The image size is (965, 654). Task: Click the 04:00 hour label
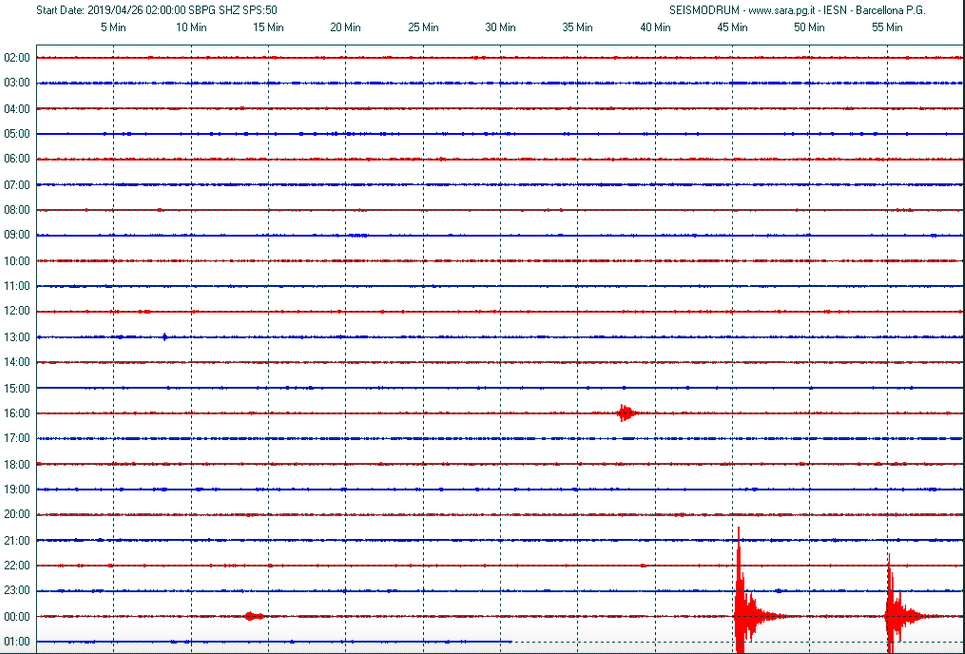point(17,109)
